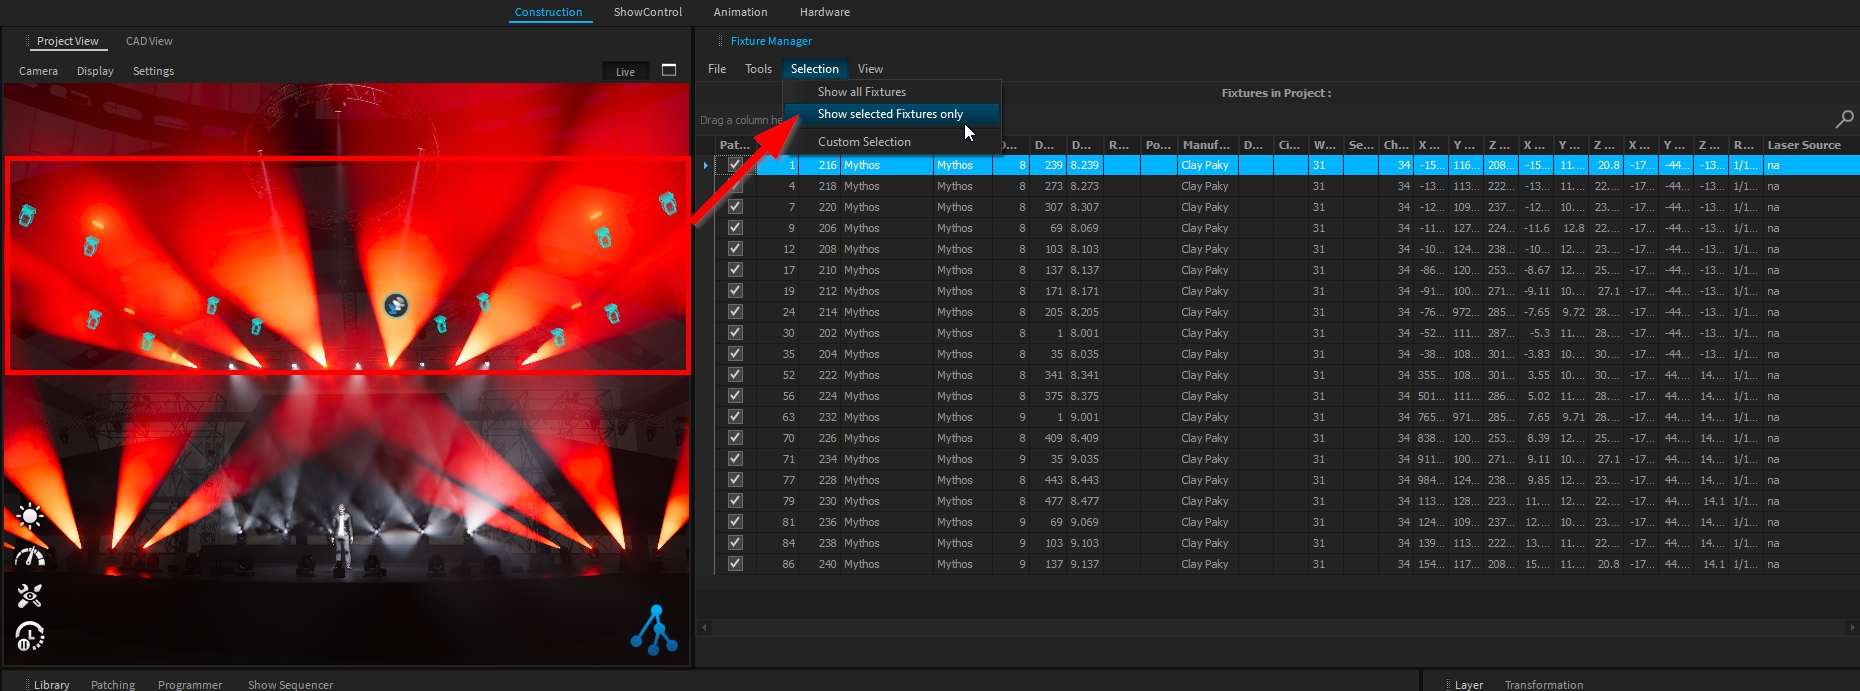Uncheck the checkbox for fixture 216 row
1860x691 pixels.
(735, 165)
